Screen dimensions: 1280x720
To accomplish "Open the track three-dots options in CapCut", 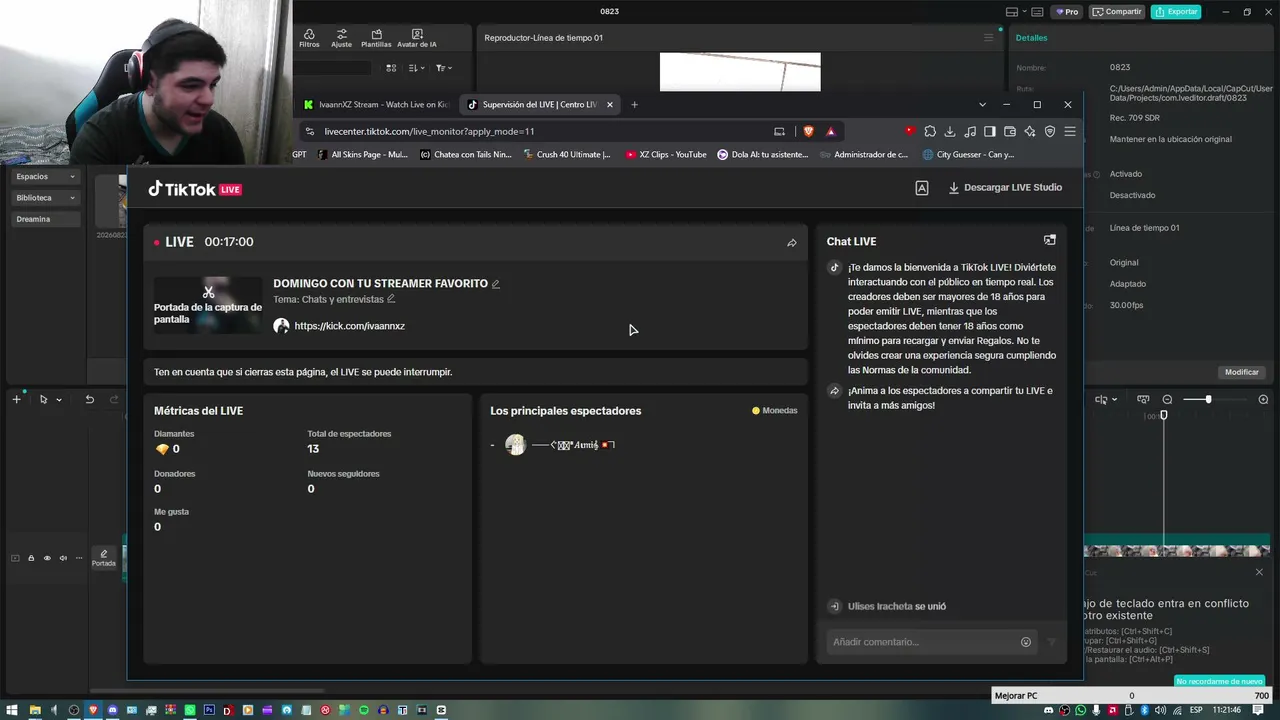I will point(78,558).
